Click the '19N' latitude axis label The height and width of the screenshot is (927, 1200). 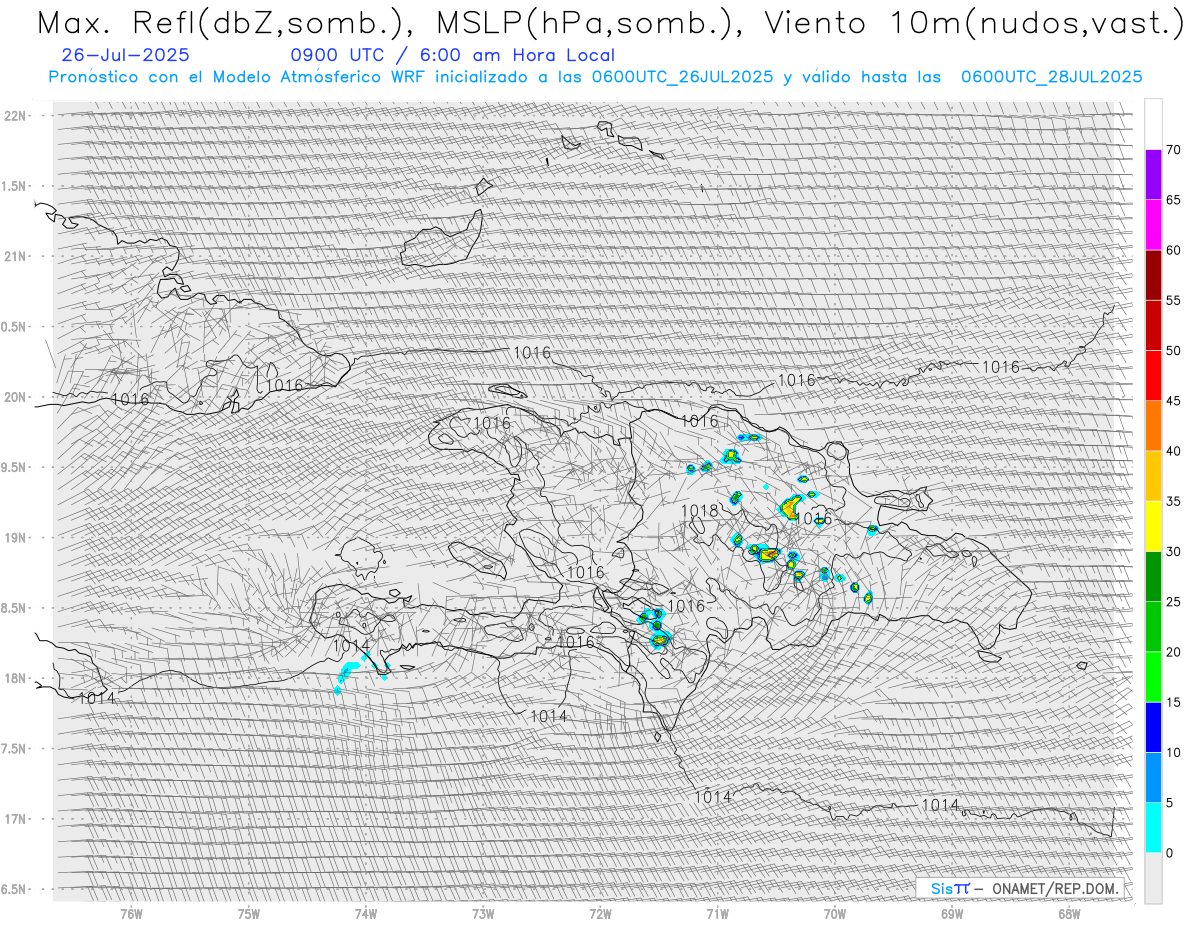pyautogui.click(x=17, y=538)
